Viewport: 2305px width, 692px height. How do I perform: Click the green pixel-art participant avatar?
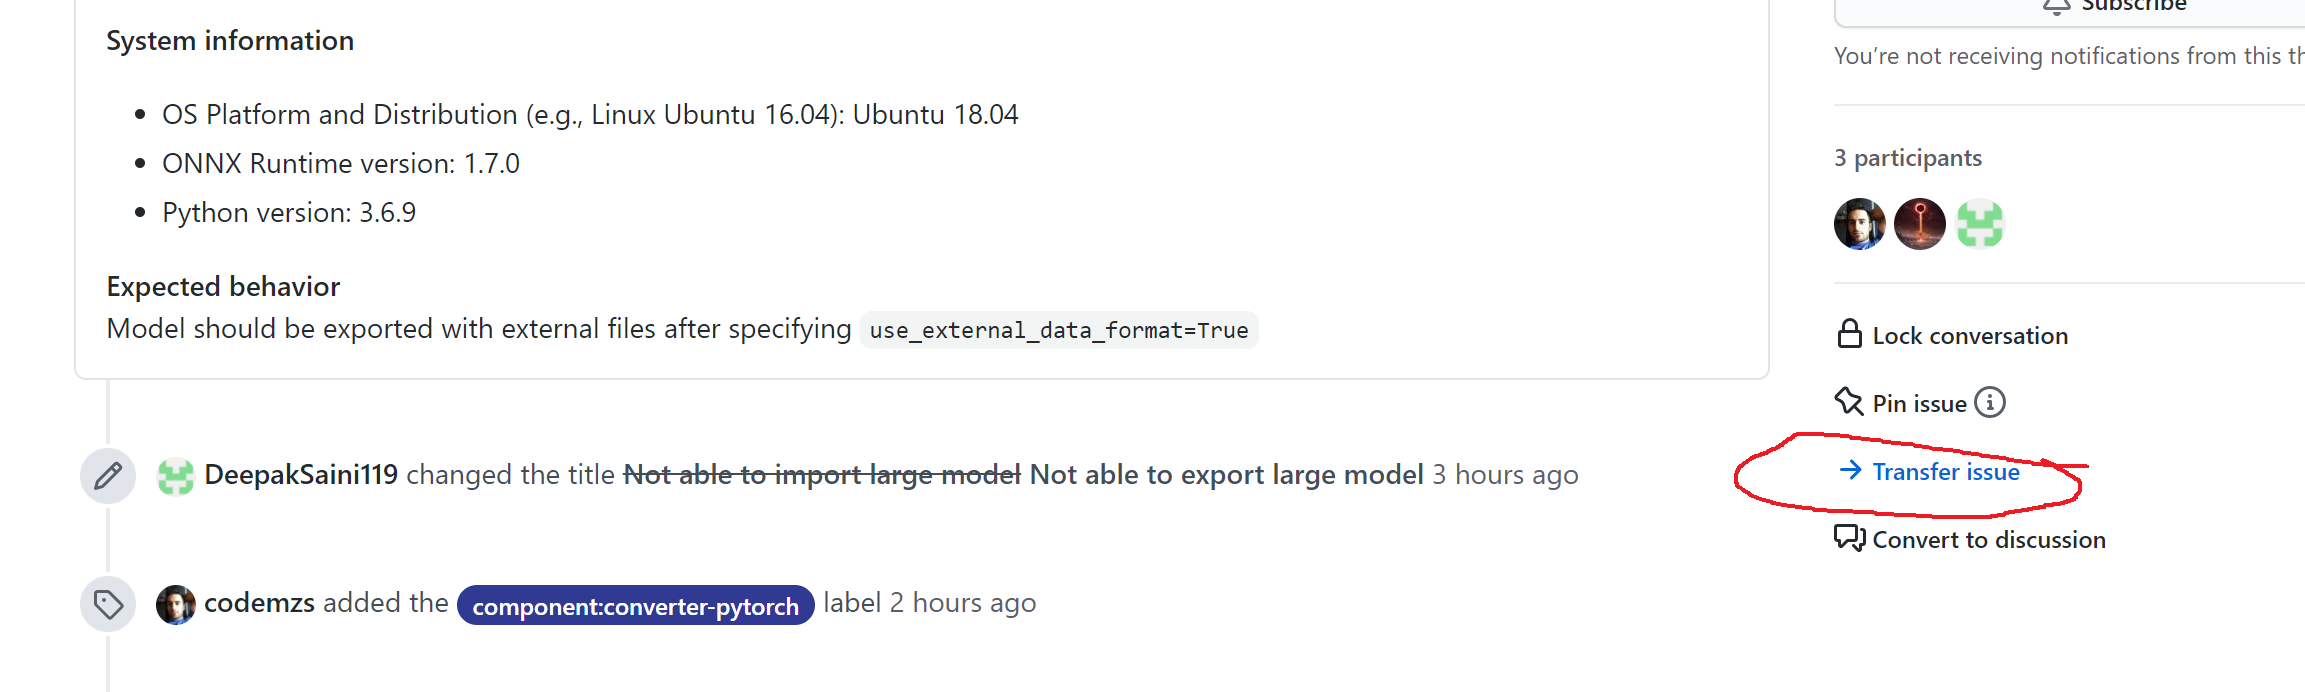click(x=1980, y=224)
